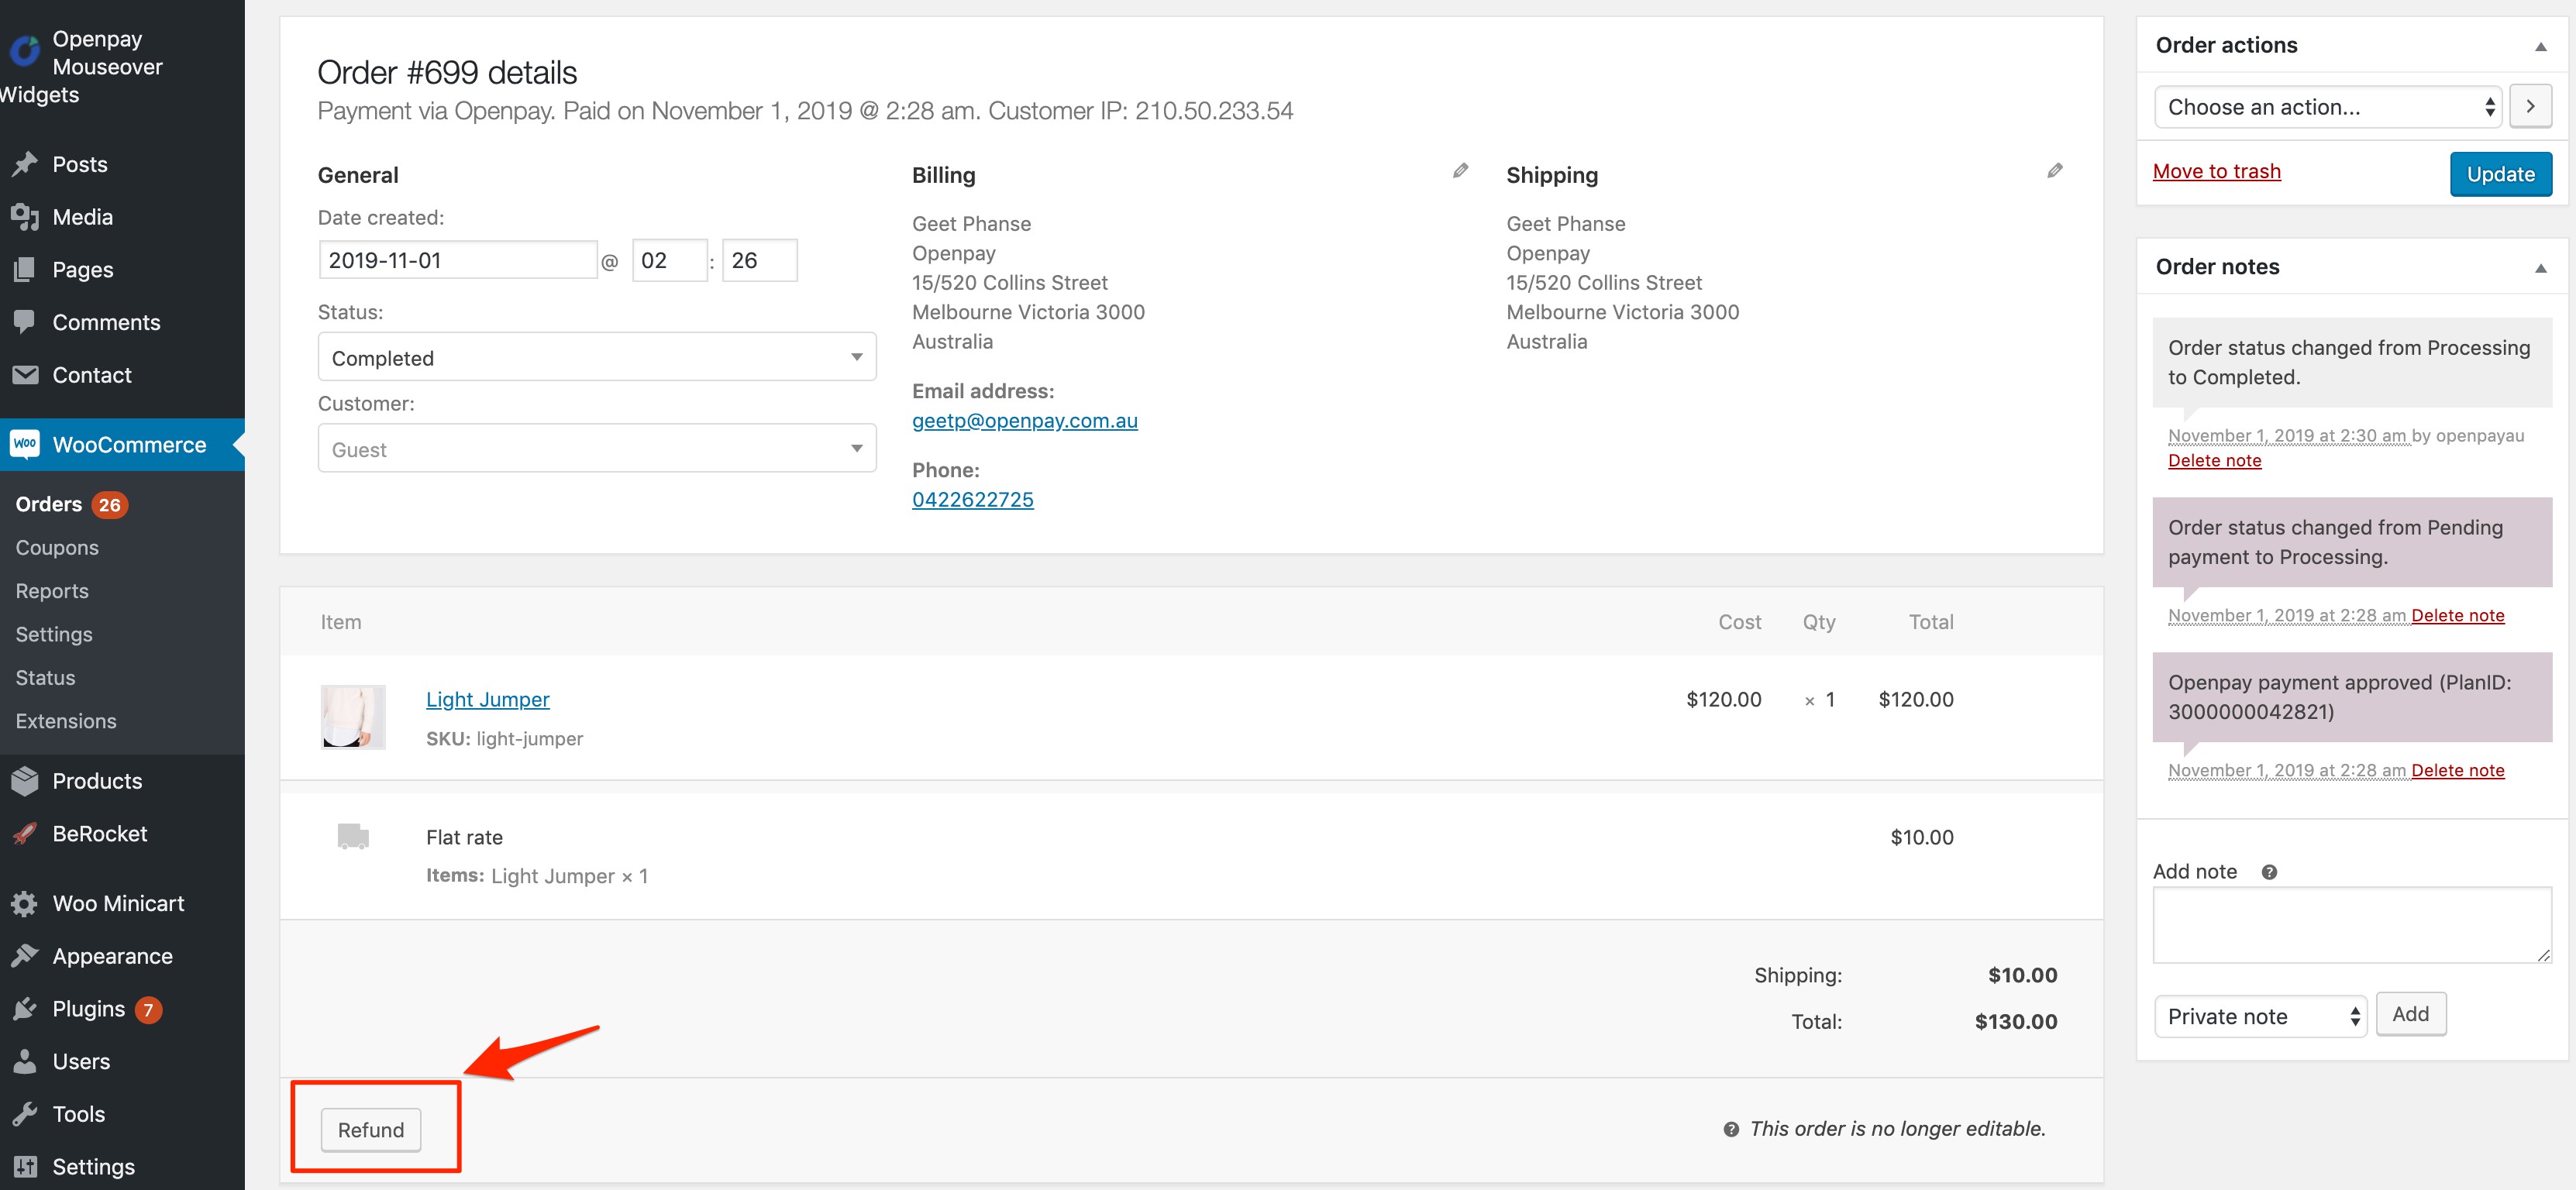Click the BeRocket rocket icon
The width and height of the screenshot is (2576, 1190).
click(25, 834)
